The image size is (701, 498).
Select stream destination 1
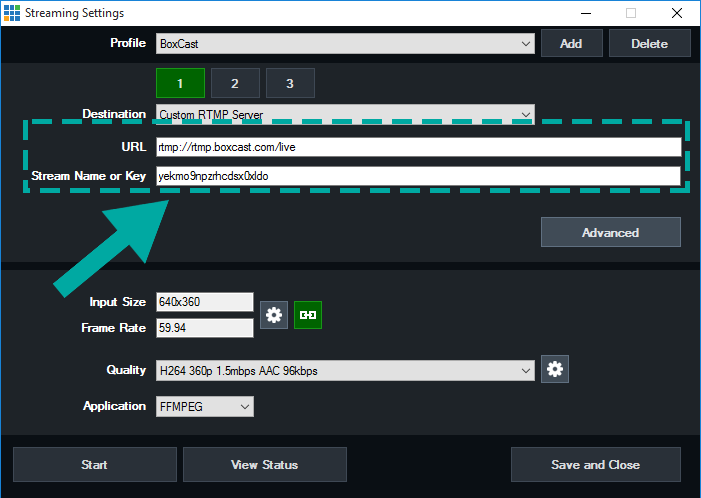180,83
